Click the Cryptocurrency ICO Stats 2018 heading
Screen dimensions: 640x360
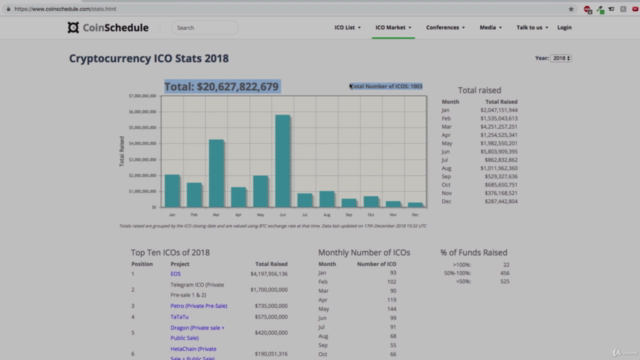pyautogui.click(x=149, y=58)
